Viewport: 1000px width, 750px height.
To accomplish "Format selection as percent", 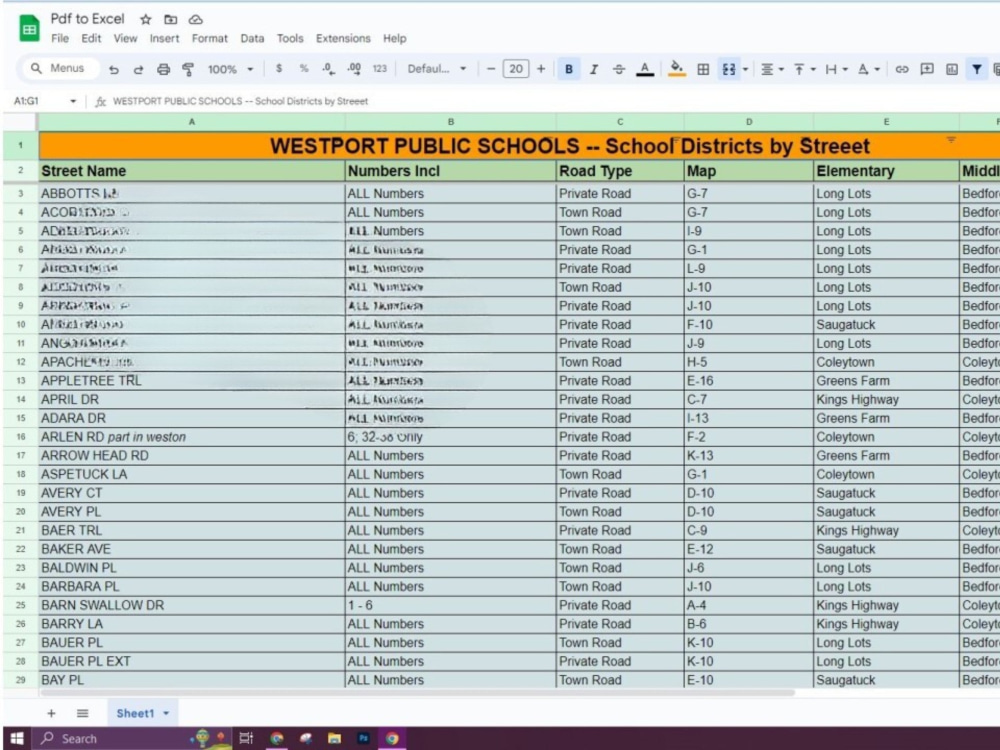I will point(304,68).
